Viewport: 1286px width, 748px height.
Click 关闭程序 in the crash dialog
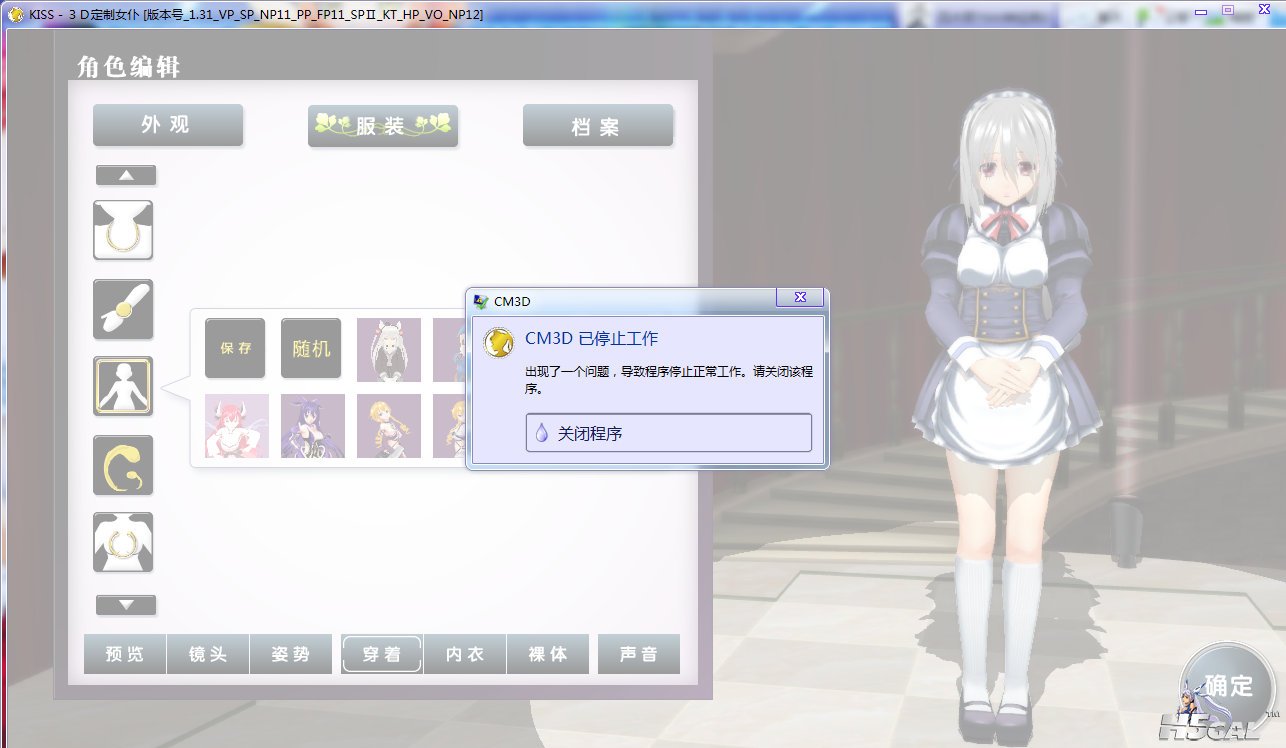pos(669,433)
